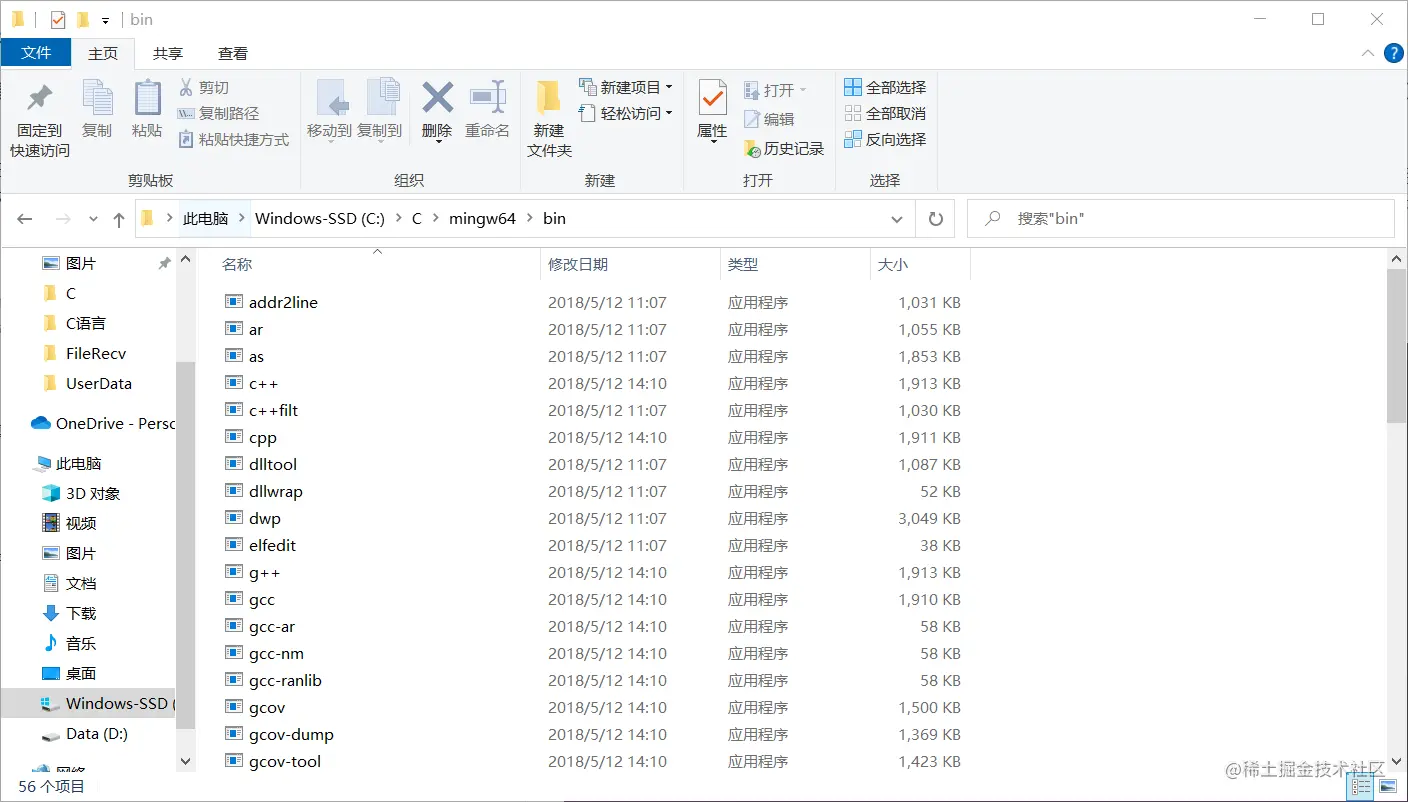Open the 打开 dropdown in the ribbon
This screenshot has width=1408, height=802.
pyautogui.click(x=775, y=90)
